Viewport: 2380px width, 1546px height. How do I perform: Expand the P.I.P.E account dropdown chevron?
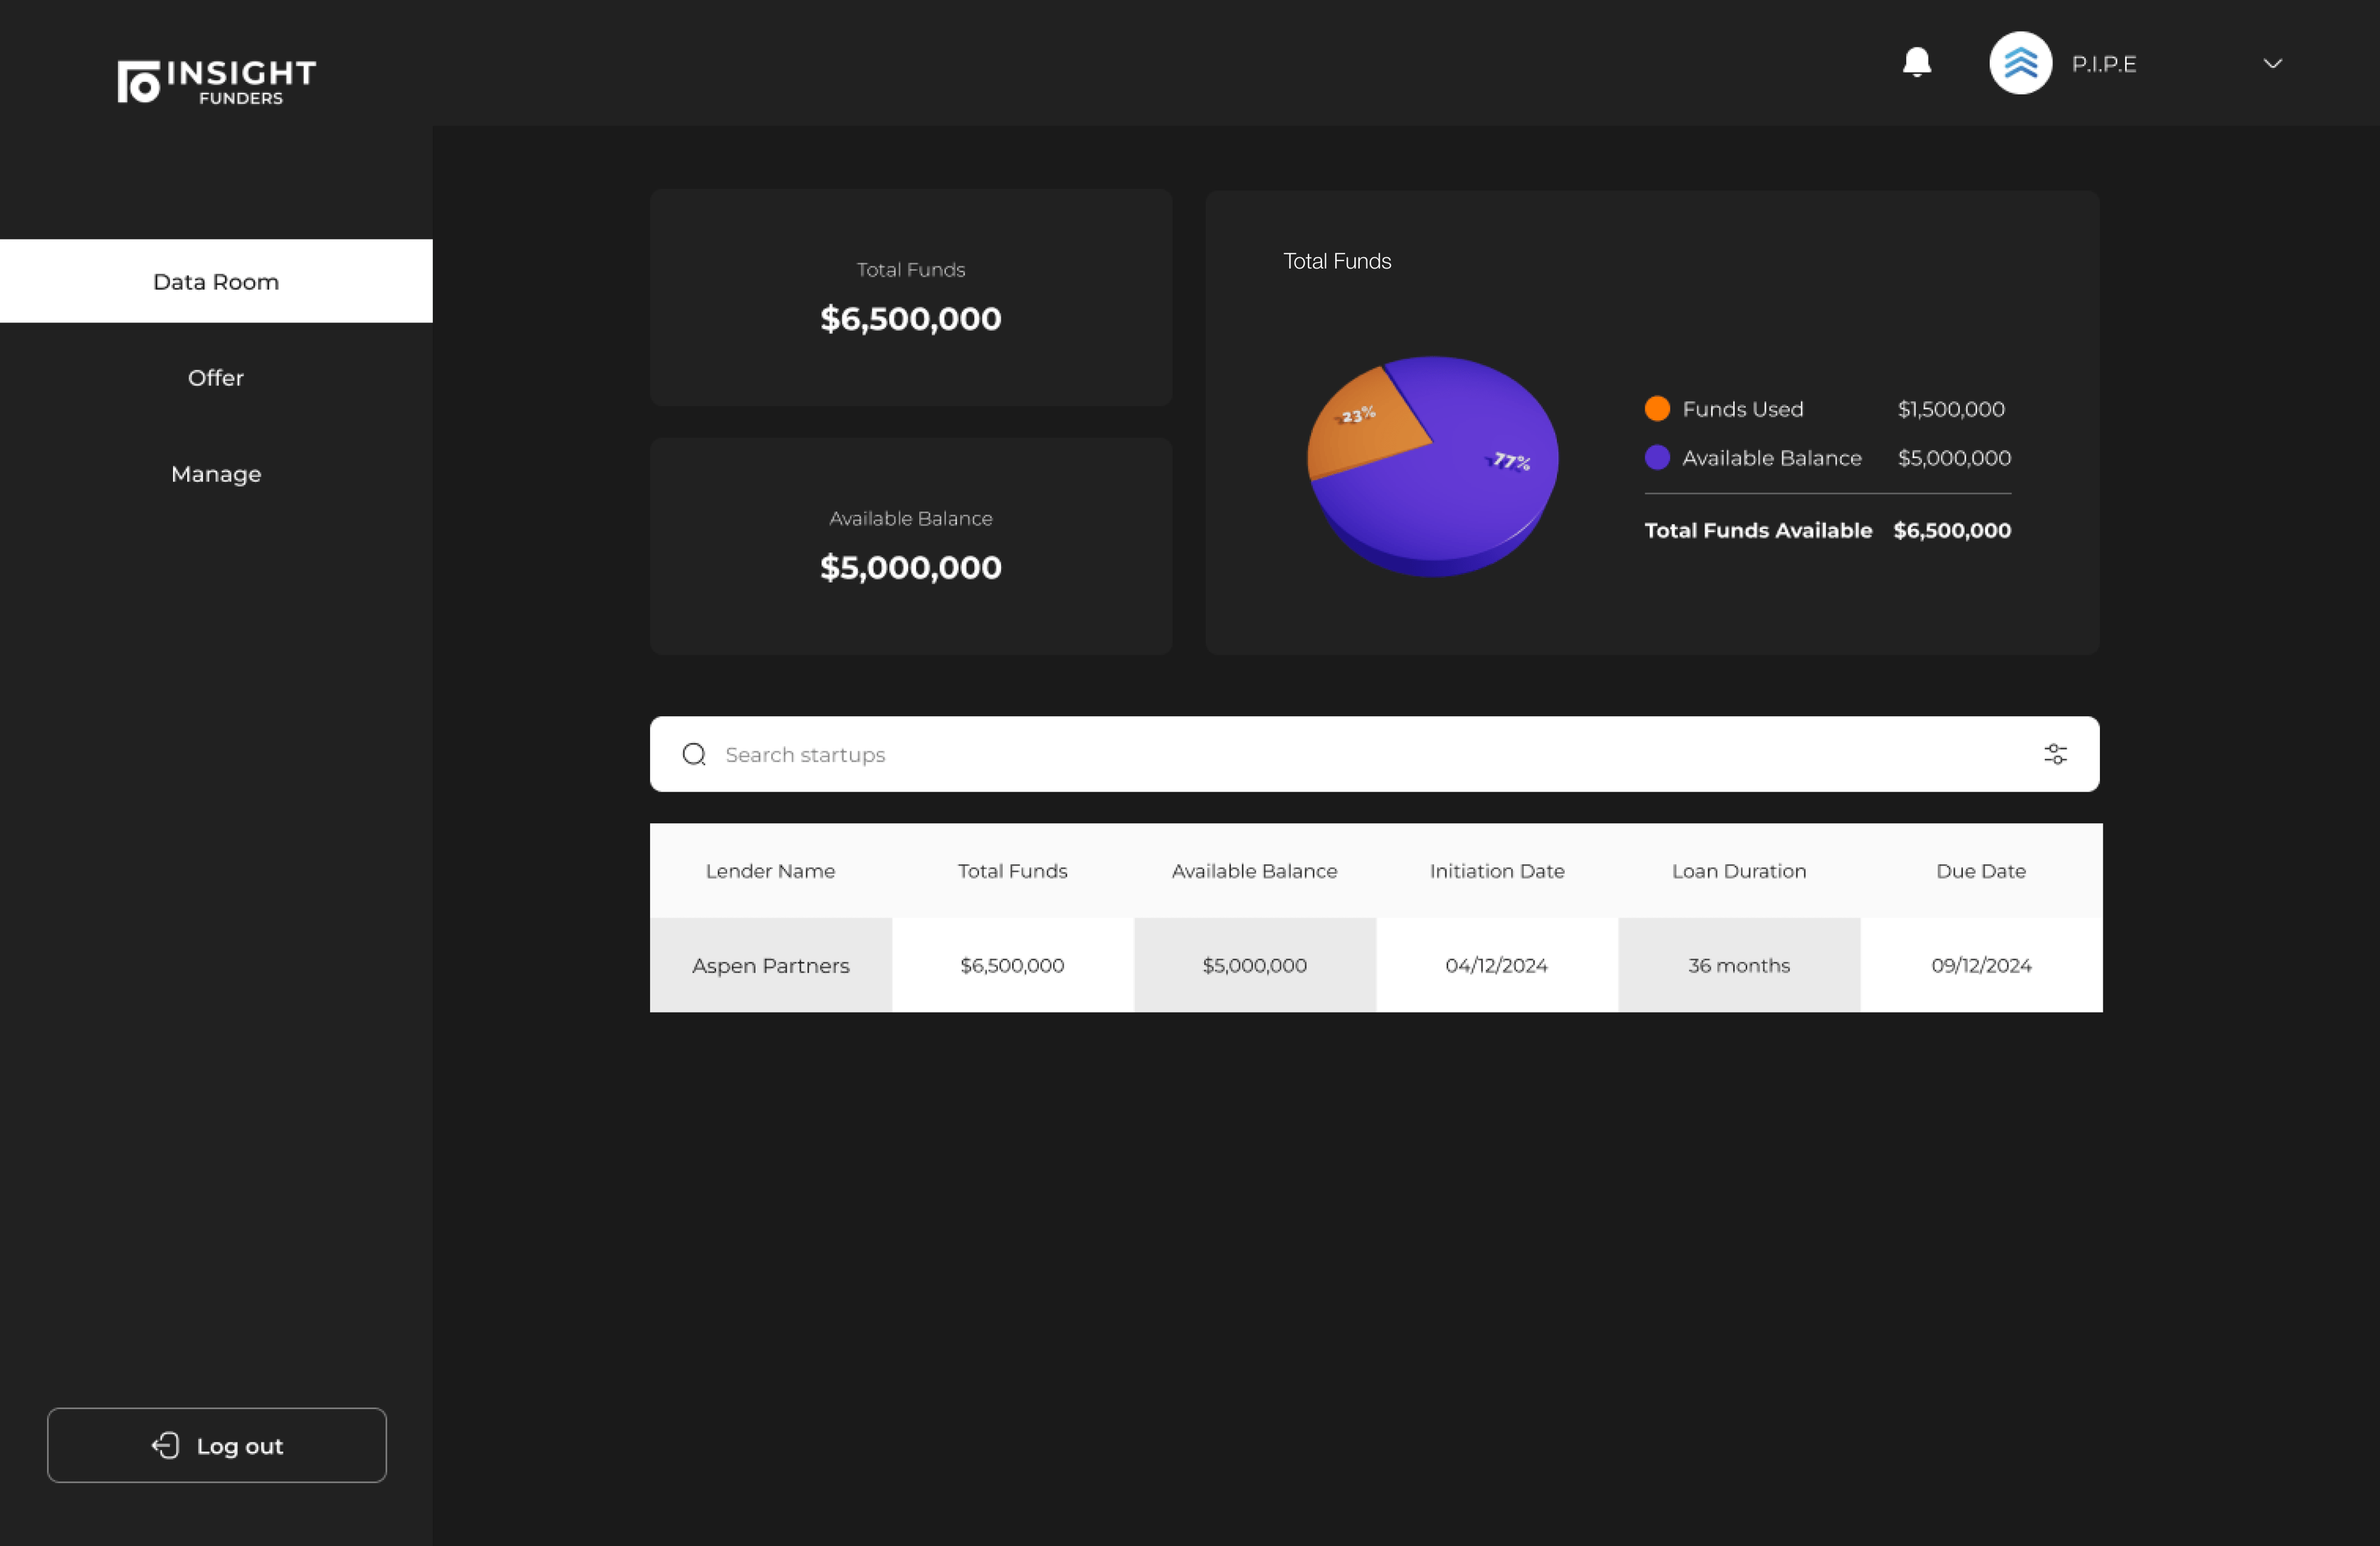[x=2272, y=63]
